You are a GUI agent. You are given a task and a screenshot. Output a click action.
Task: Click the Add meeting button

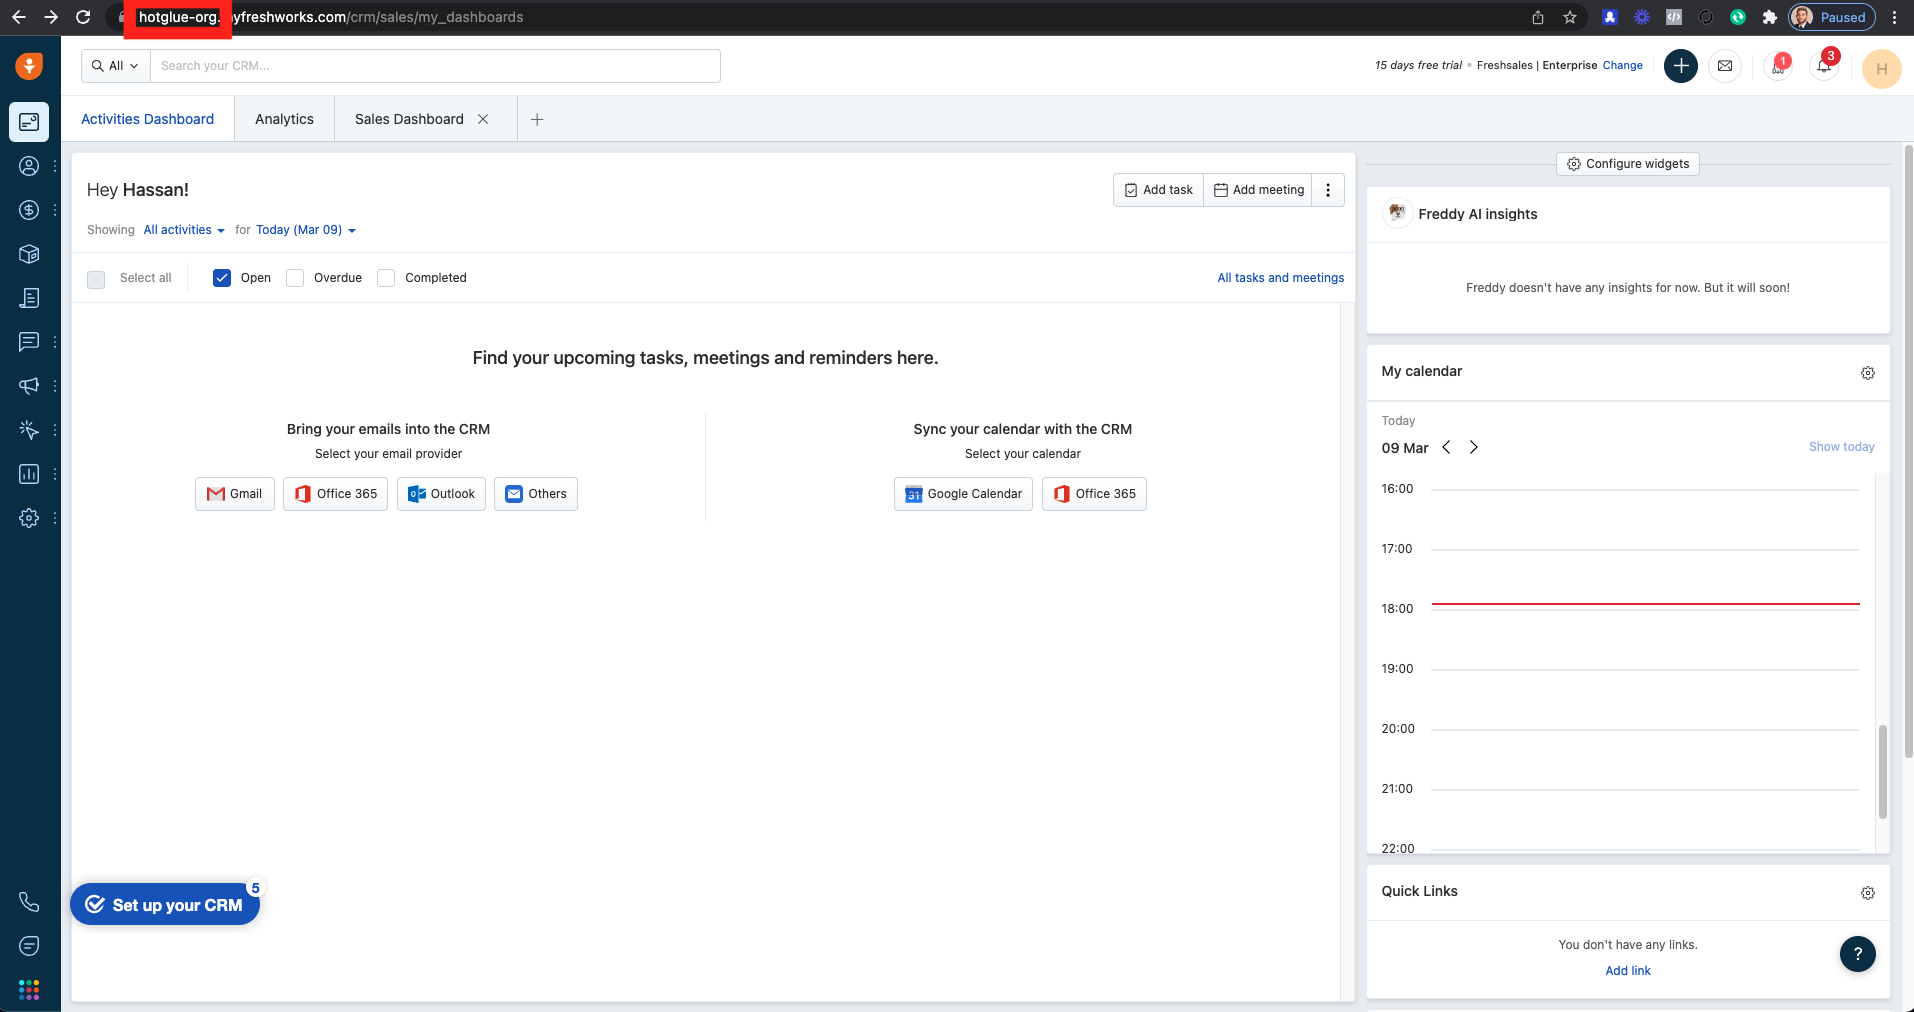[1259, 190]
